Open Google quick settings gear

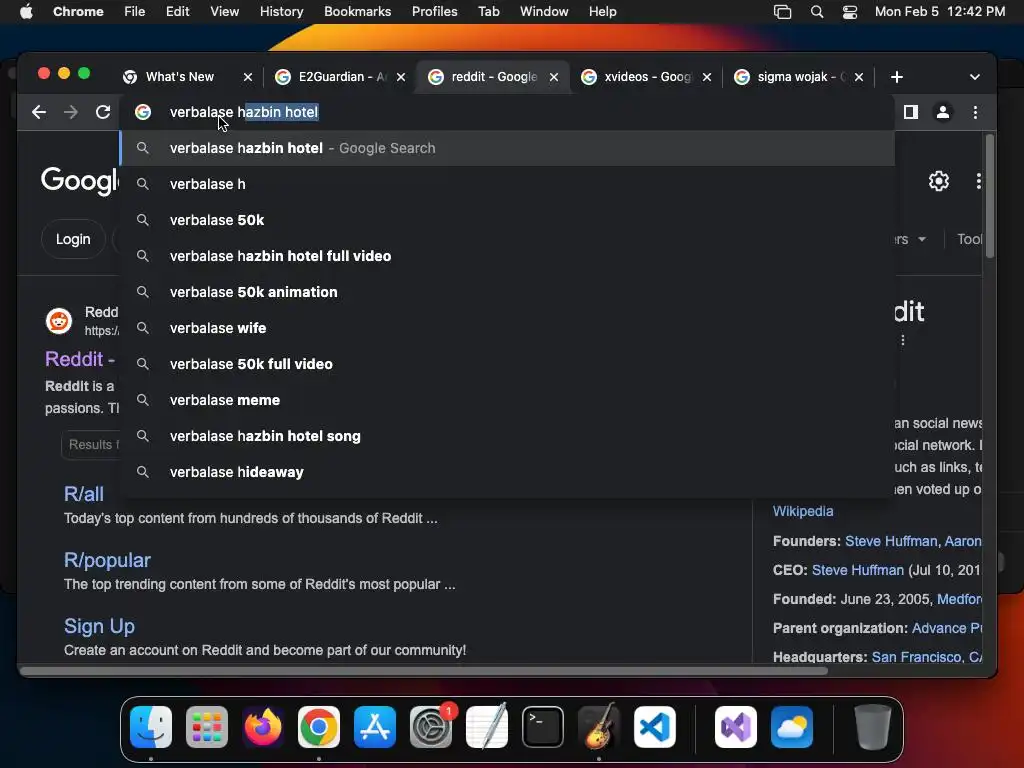(x=938, y=181)
